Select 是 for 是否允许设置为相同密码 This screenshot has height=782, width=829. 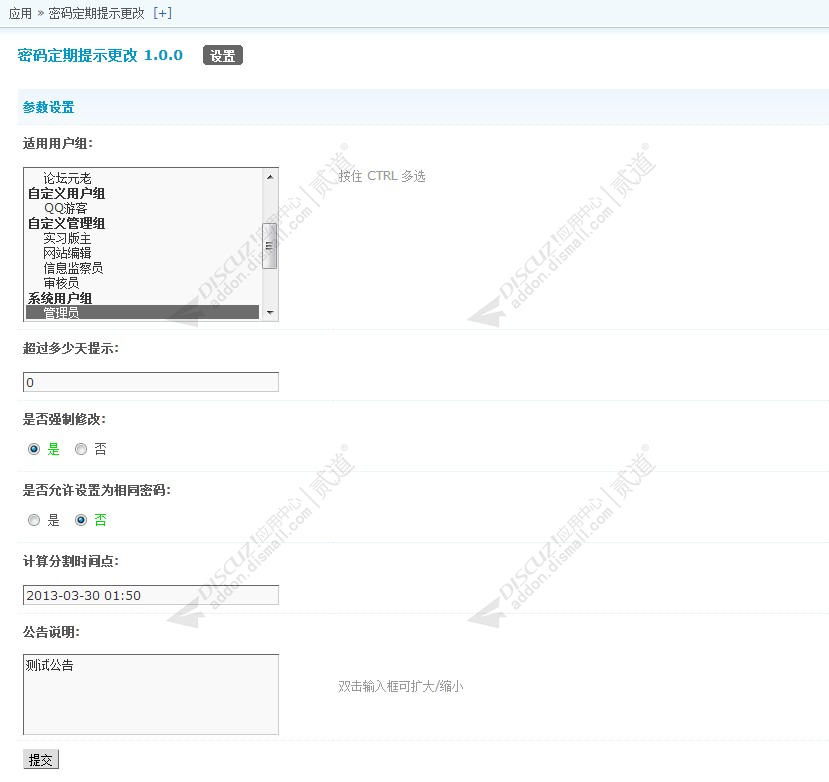tap(34, 520)
